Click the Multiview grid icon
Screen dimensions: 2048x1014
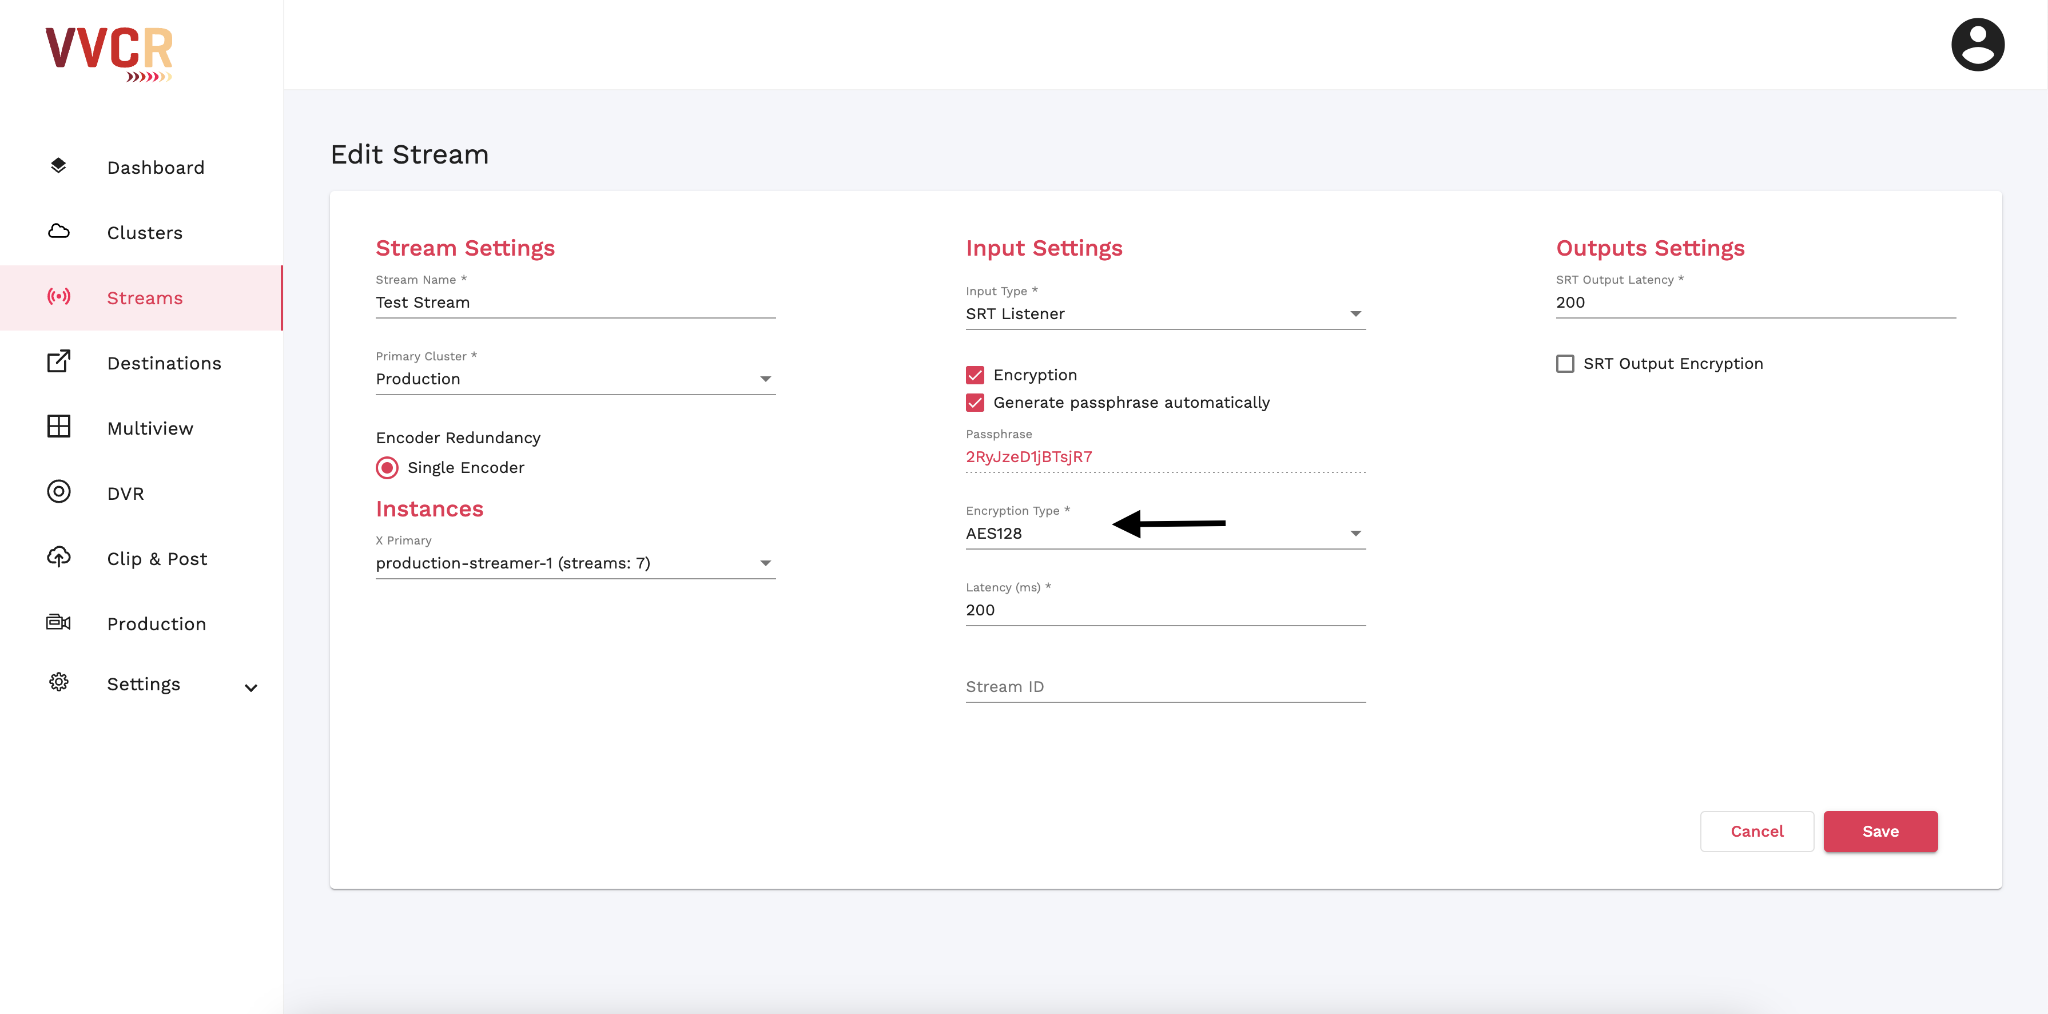click(59, 427)
